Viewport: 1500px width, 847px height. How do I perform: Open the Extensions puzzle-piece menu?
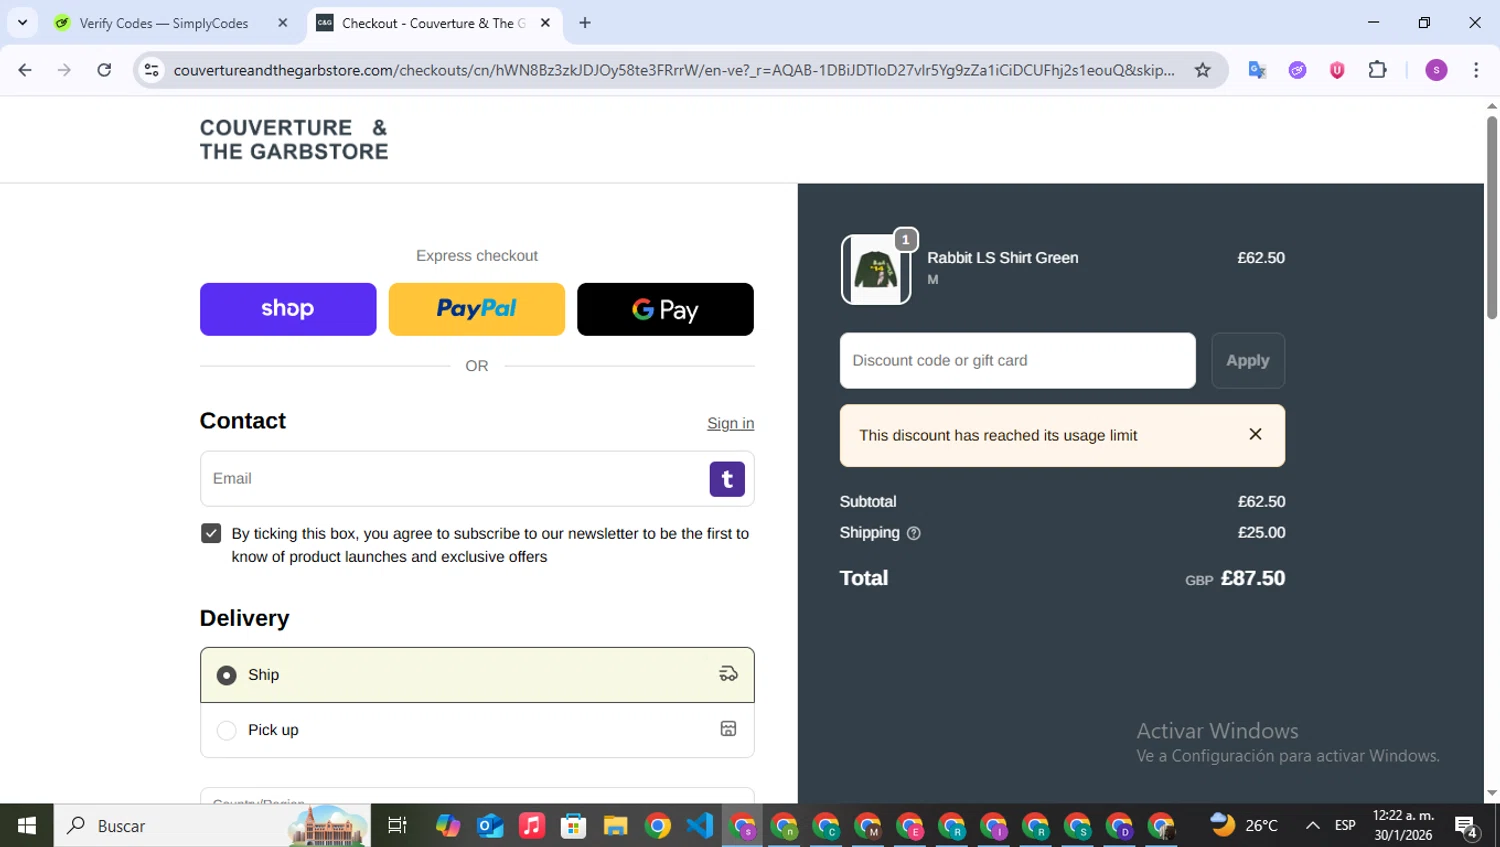pyautogui.click(x=1377, y=70)
